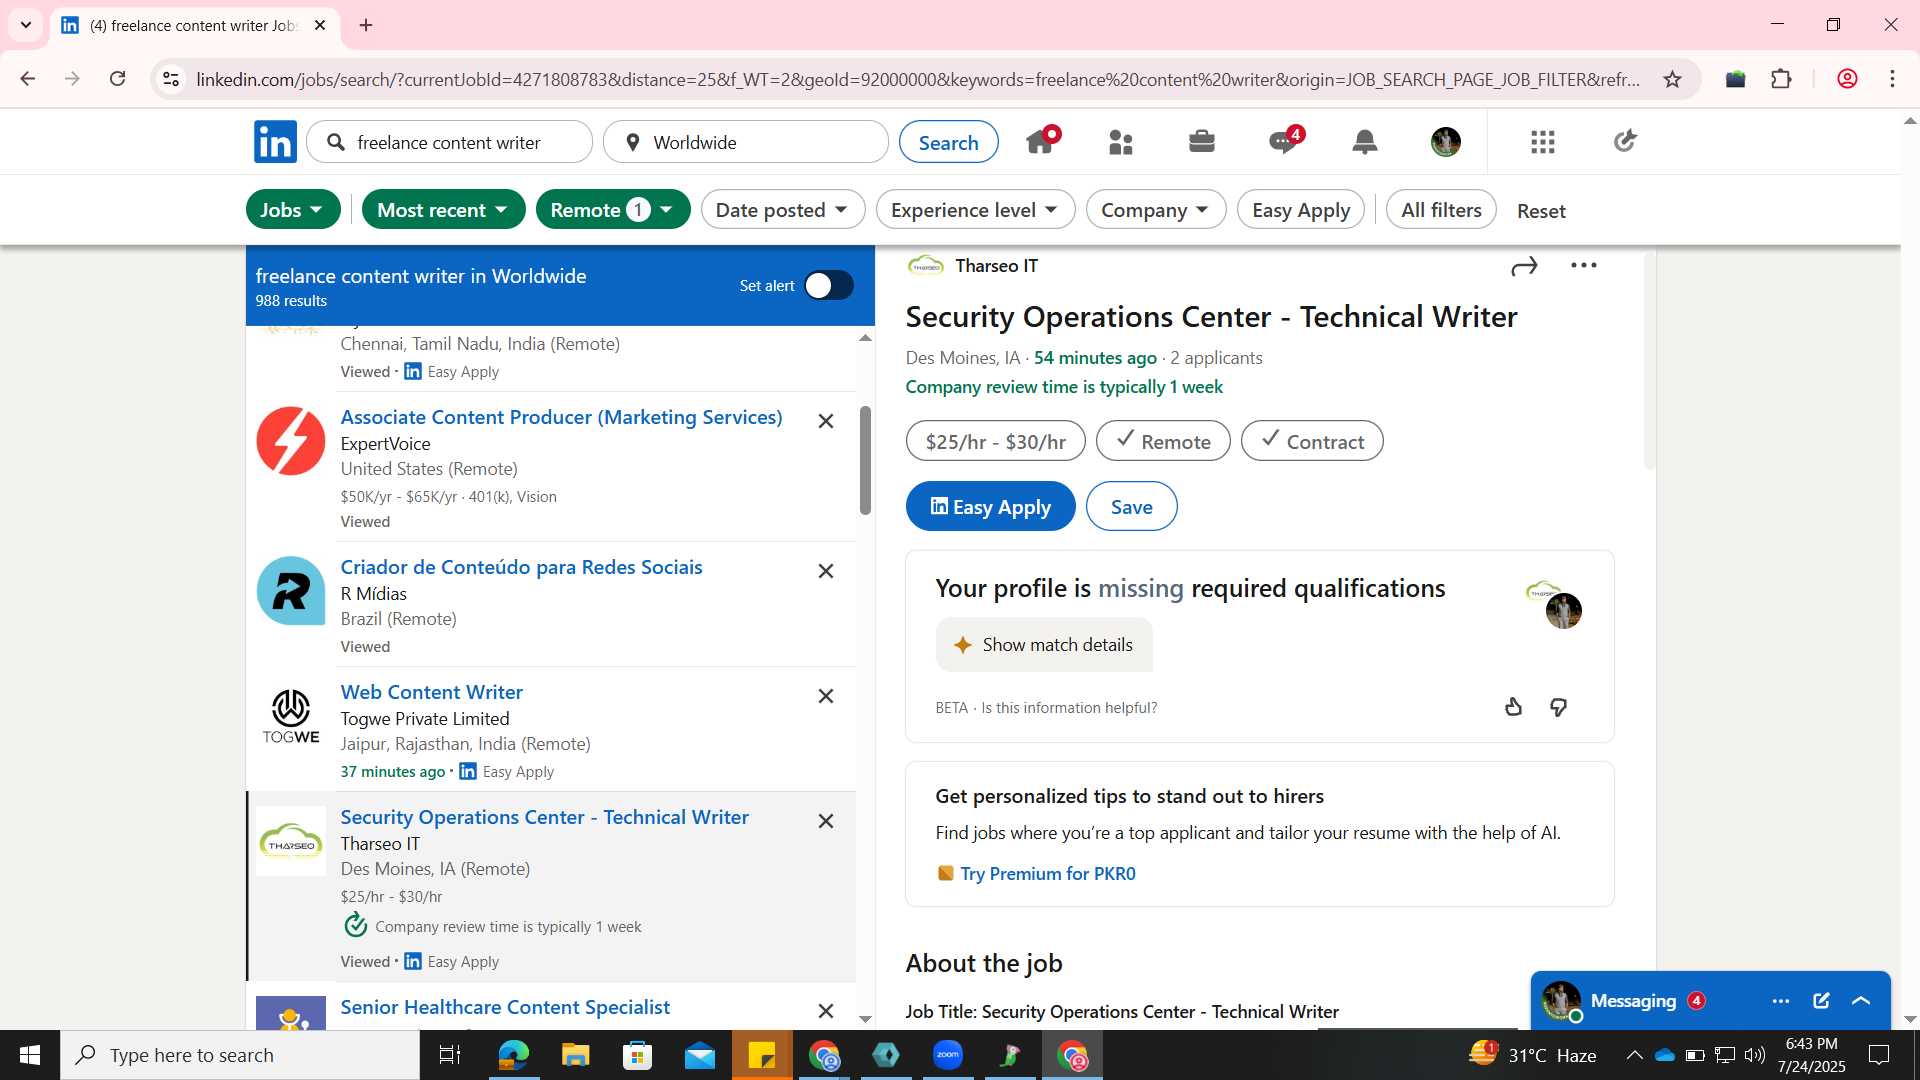Open Windows Start menu
The width and height of the screenshot is (1920, 1080).
click(30, 1055)
